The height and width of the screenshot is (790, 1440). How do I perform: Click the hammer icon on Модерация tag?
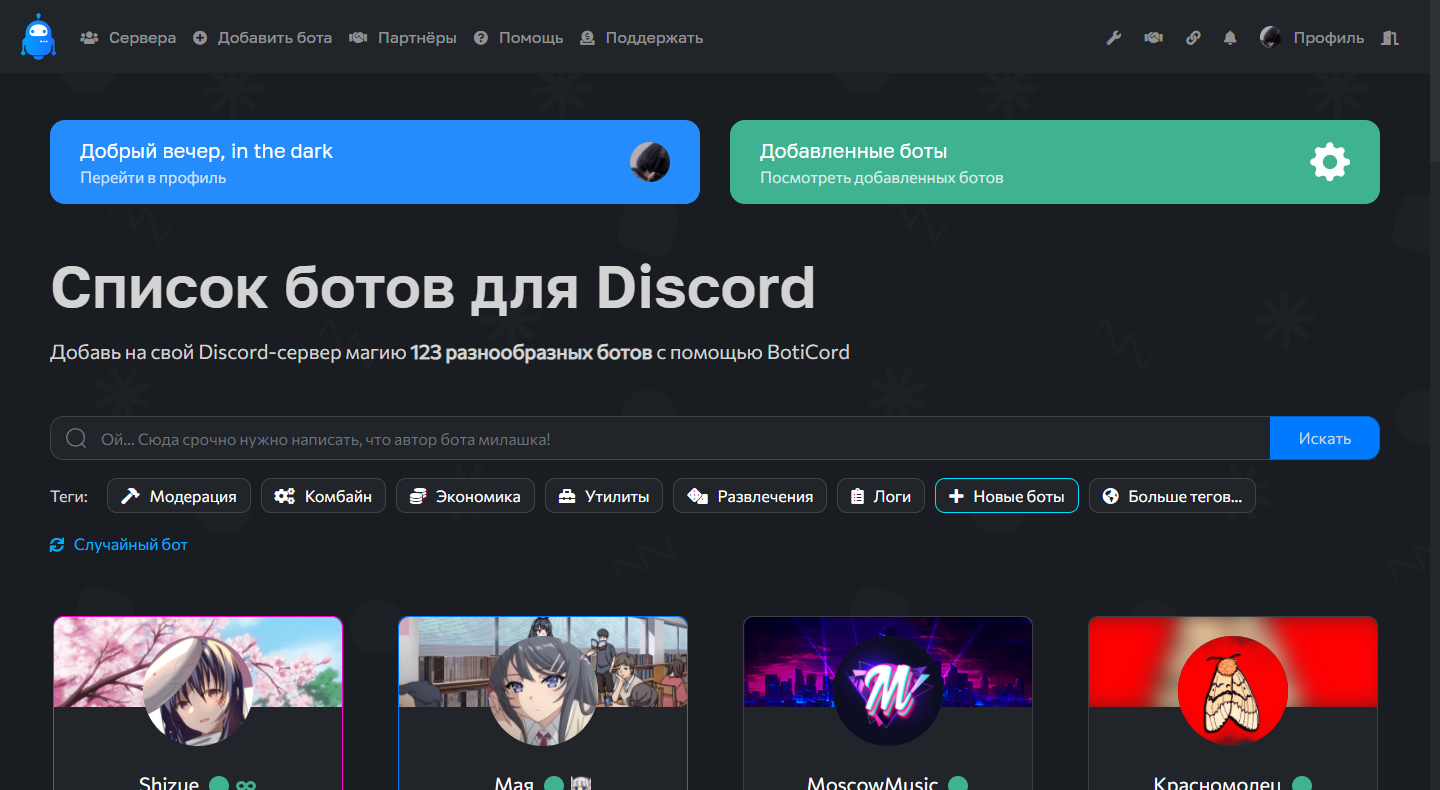tap(130, 496)
